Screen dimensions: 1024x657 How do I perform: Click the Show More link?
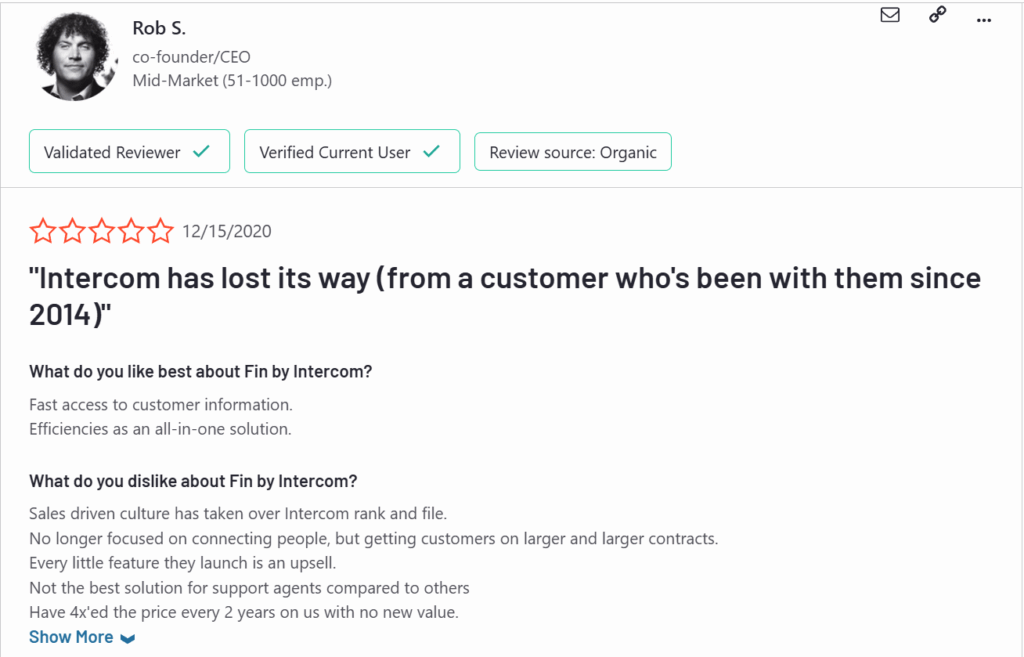click(x=71, y=637)
